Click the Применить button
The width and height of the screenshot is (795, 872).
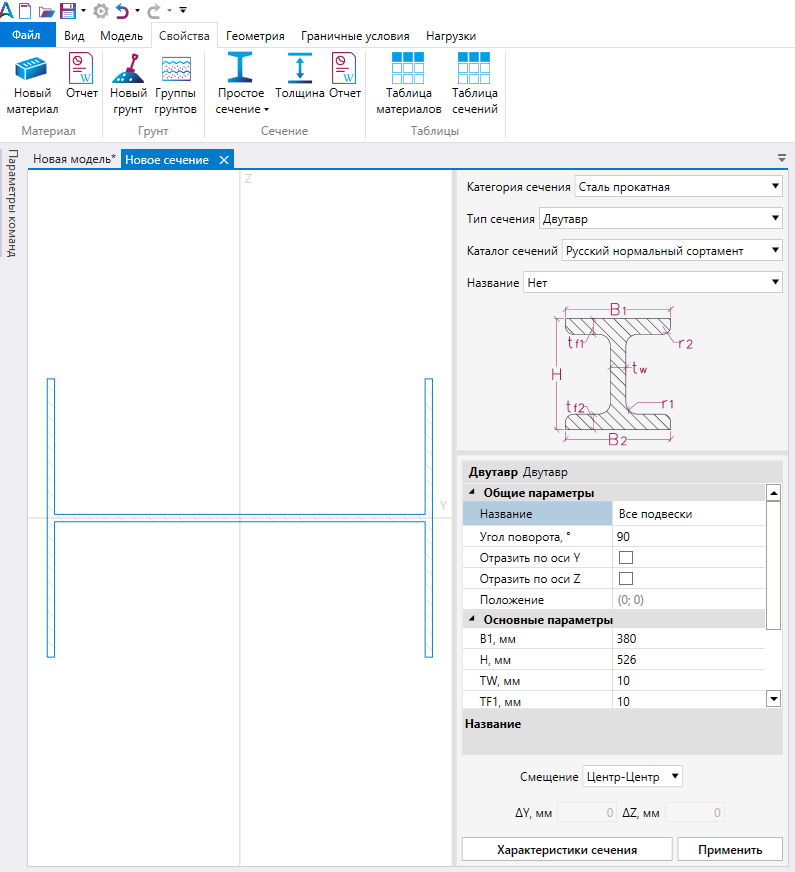(x=730, y=849)
